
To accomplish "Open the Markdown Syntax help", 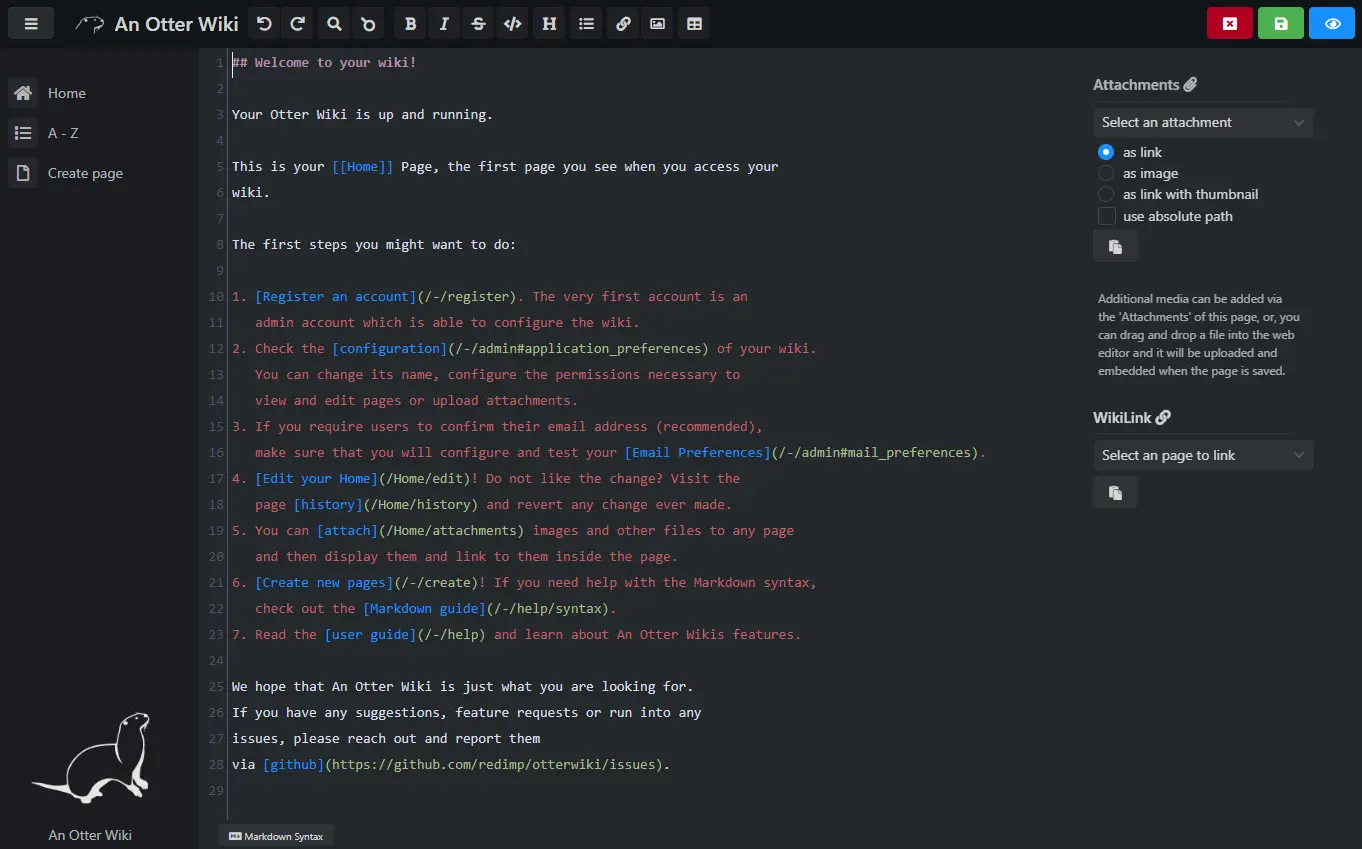I will pos(275,836).
